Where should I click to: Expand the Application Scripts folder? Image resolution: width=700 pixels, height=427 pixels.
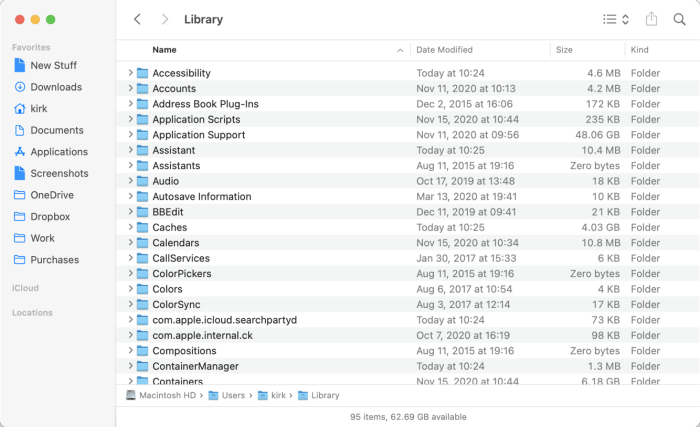click(130, 119)
